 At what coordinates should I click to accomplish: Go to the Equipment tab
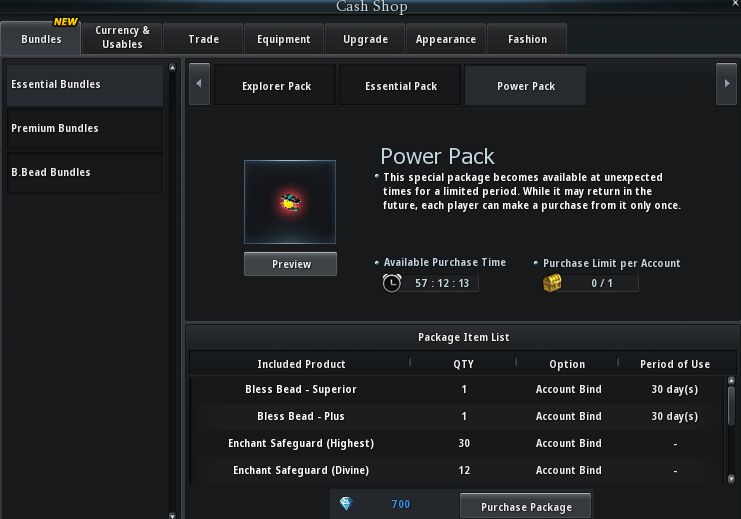tap(283, 40)
